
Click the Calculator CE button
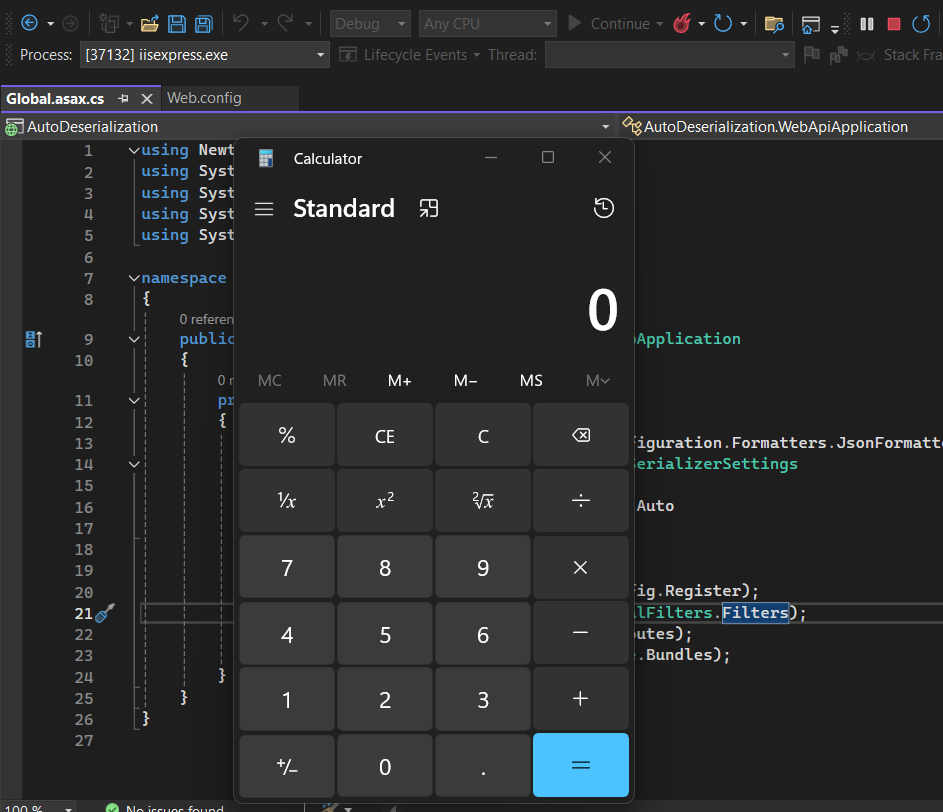385,436
